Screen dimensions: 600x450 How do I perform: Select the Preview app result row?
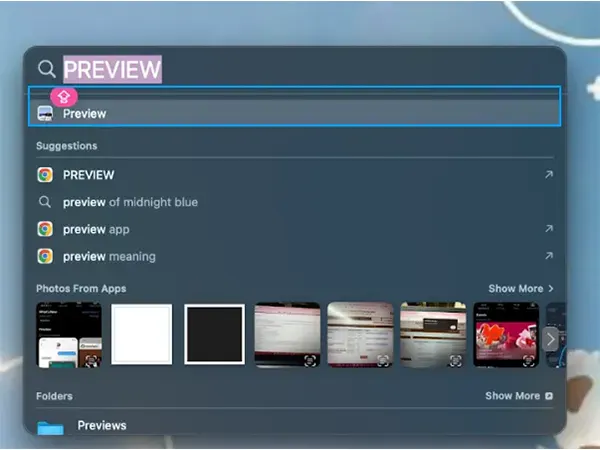pyautogui.click(x=295, y=113)
